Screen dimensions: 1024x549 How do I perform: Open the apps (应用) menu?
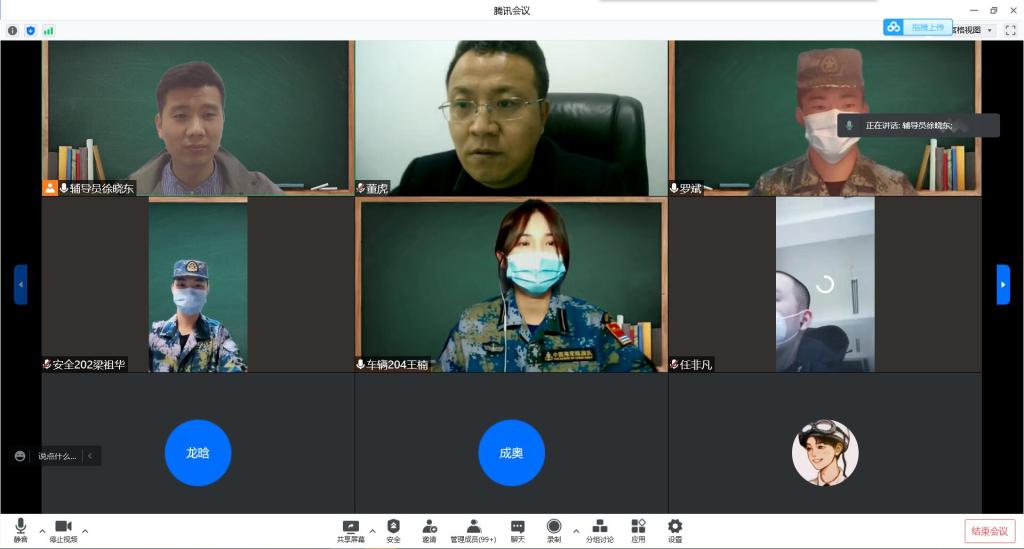(x=638, y=529)
